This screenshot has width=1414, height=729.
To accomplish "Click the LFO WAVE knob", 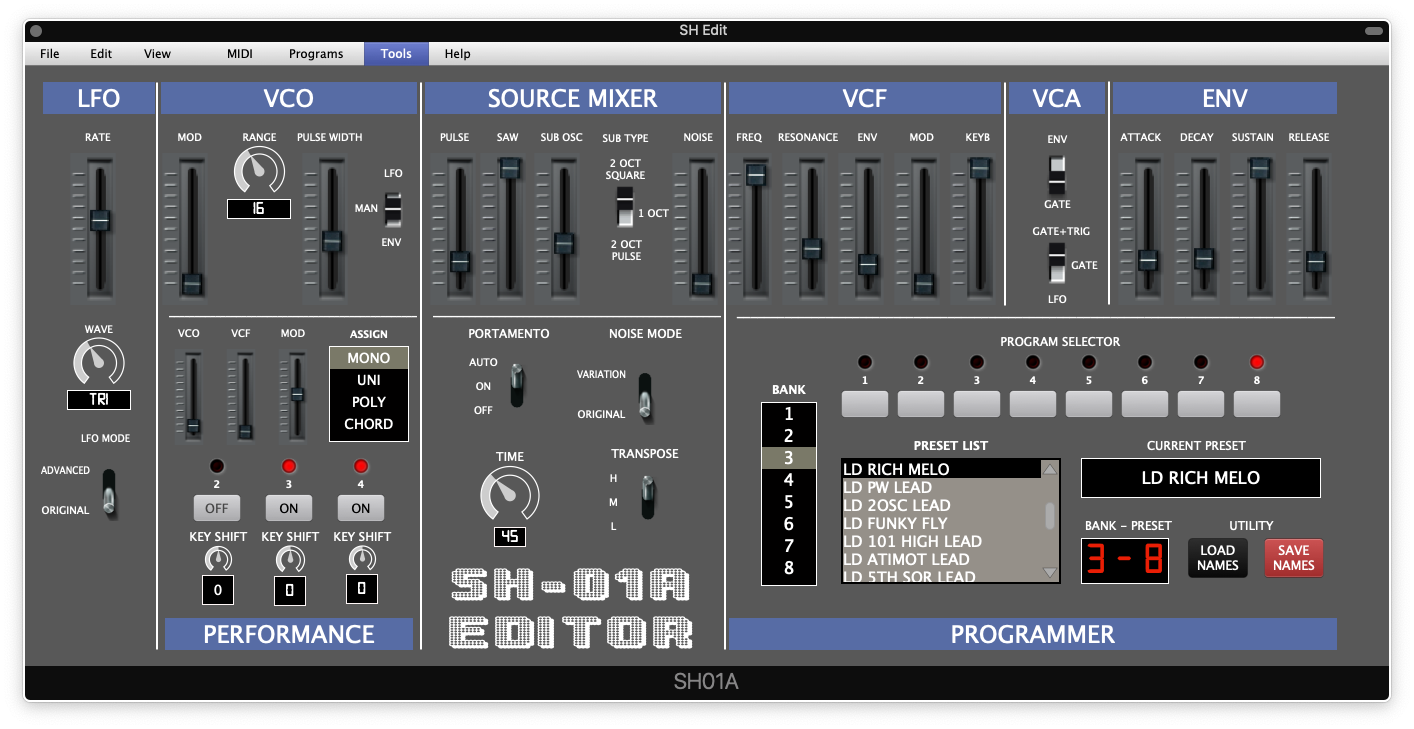I will [99, 363].
